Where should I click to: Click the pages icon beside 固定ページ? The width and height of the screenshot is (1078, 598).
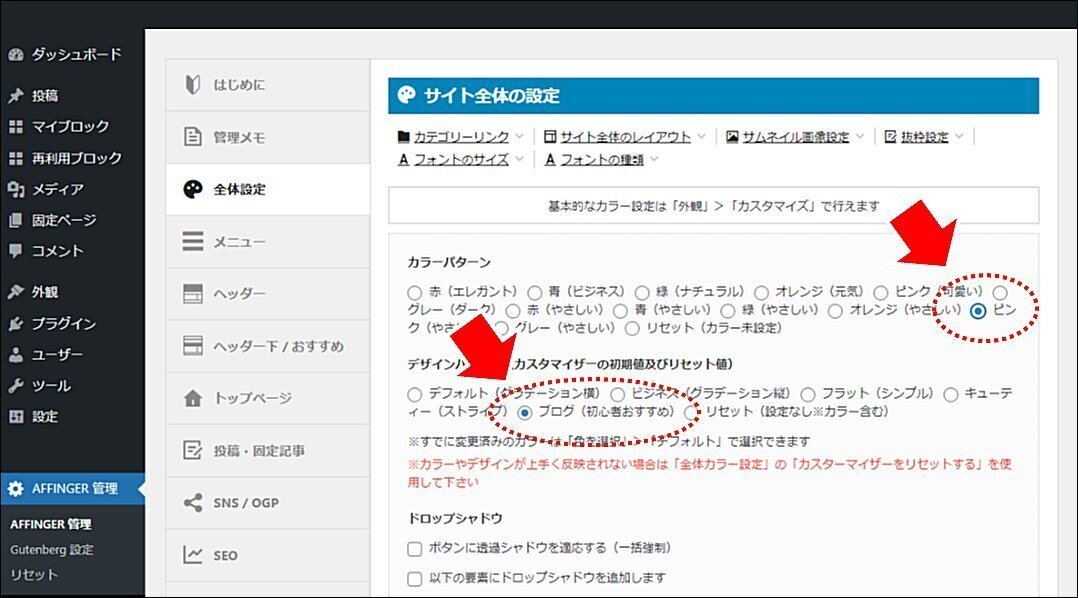pyautogui.click(x=16, y=221)
